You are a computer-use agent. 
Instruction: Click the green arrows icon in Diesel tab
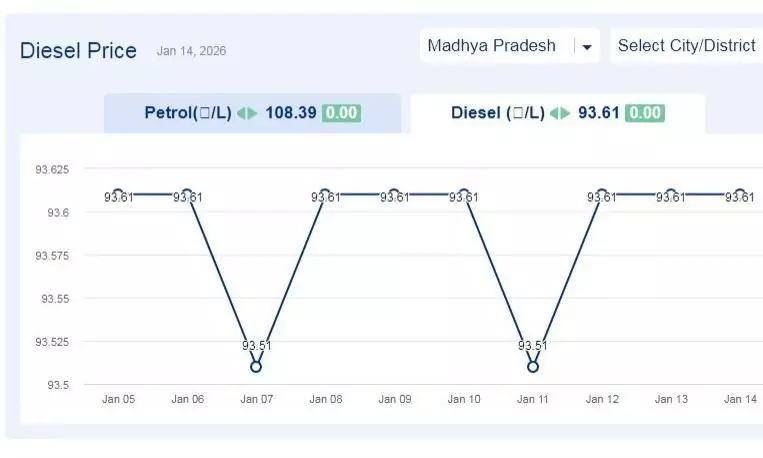tap(560, 113)
